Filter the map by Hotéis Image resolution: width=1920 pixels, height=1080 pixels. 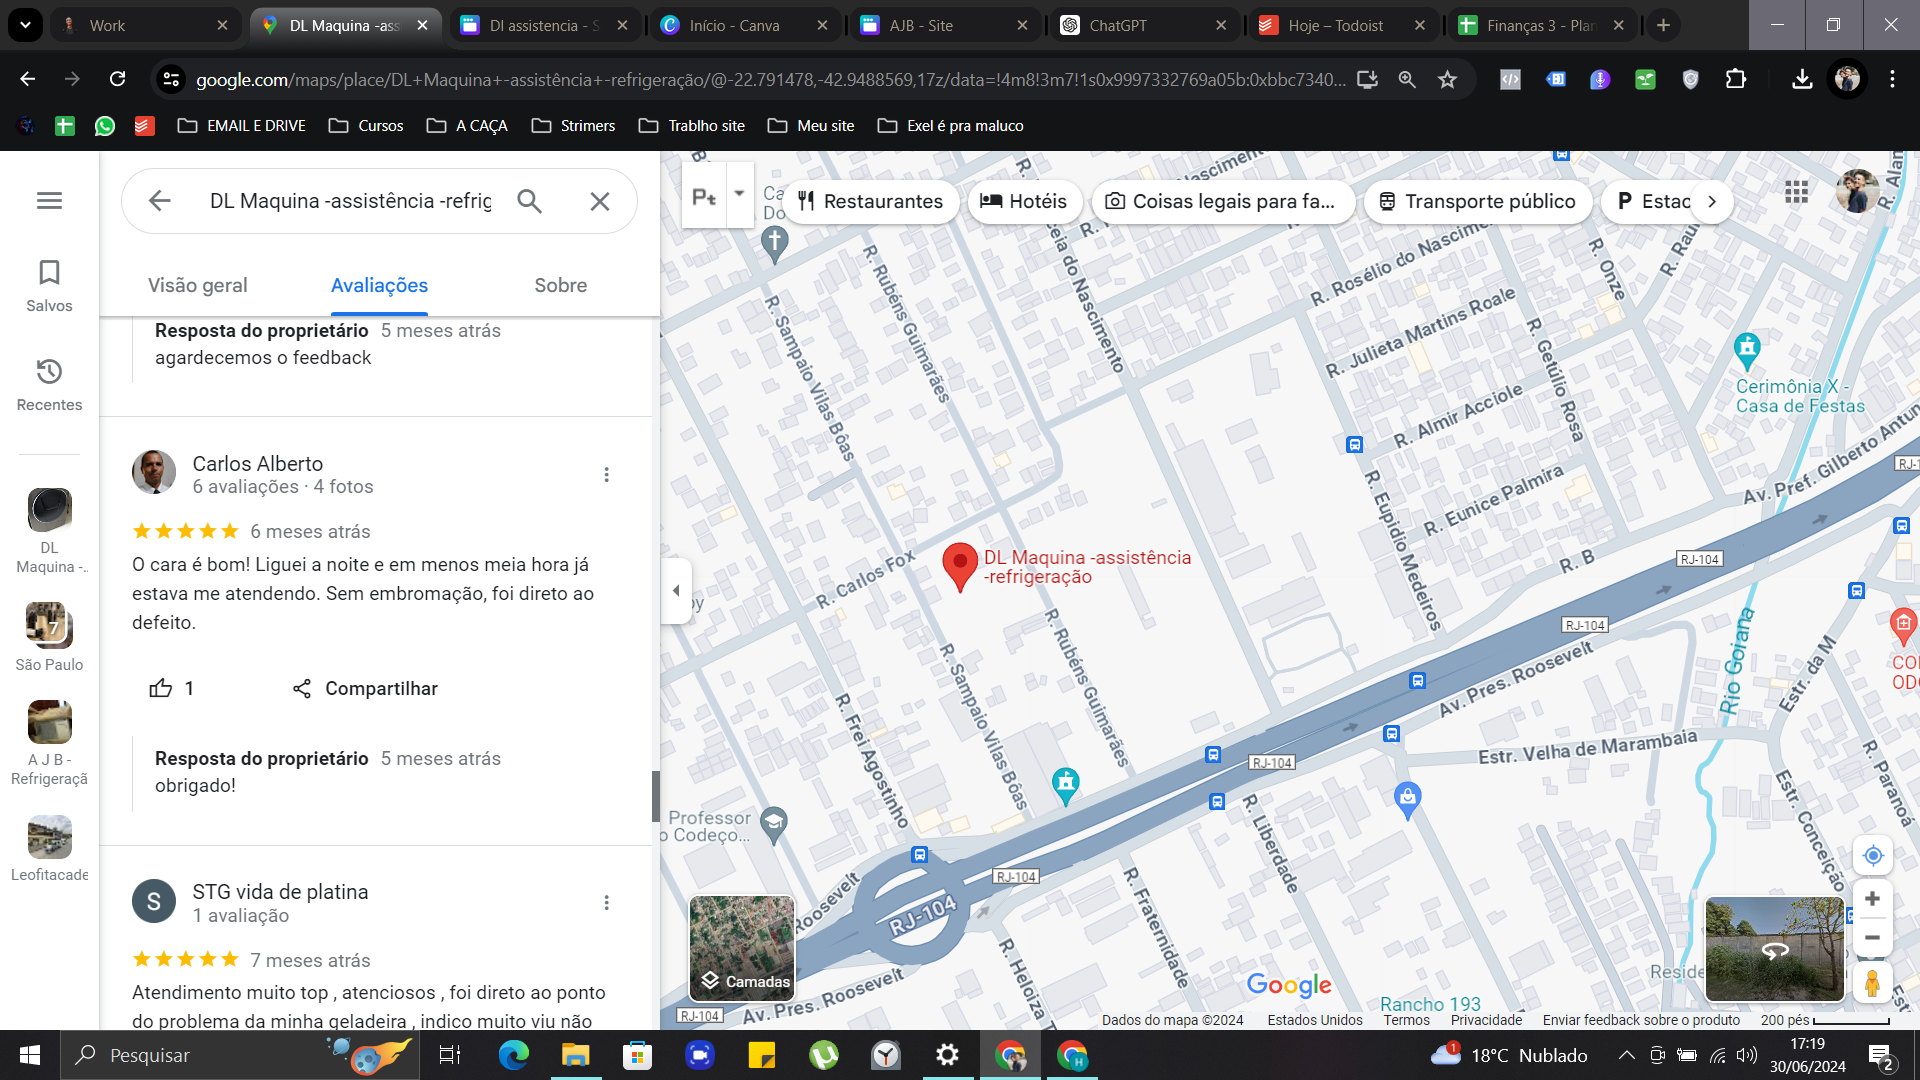pos(1024,201)
